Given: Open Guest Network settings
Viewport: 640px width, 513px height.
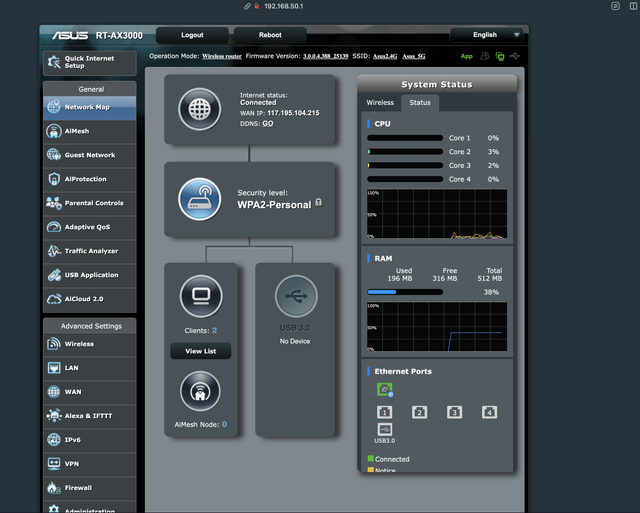Looking at the screenshot, I should (x=89, y=155).
